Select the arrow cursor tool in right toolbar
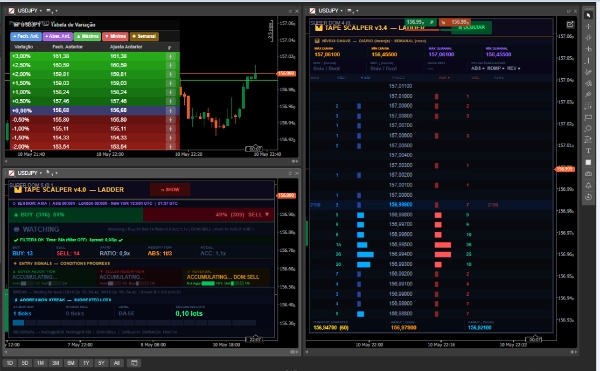This screenshot has width=600, height=371. (588, 15)
